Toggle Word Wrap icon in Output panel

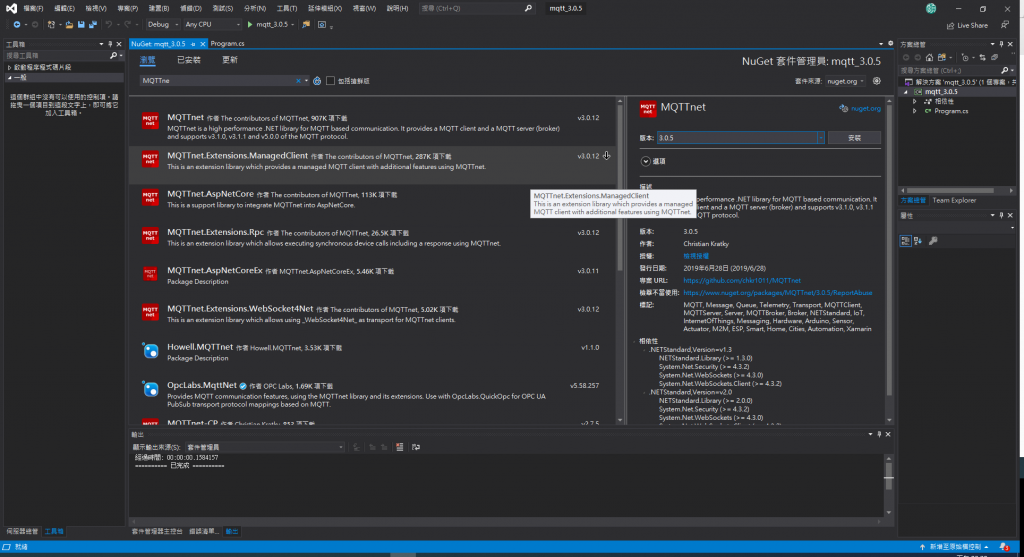416,447
